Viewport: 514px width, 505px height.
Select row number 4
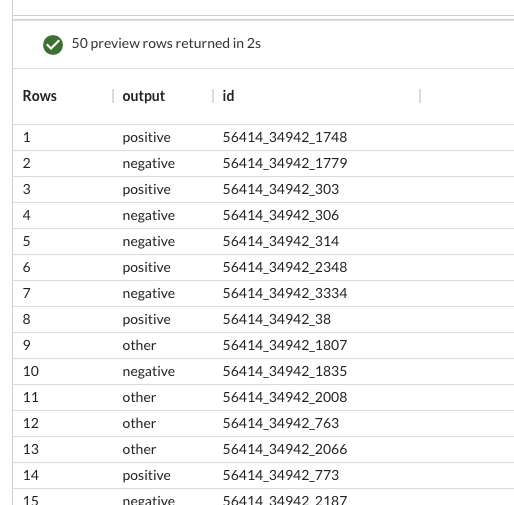27,215
